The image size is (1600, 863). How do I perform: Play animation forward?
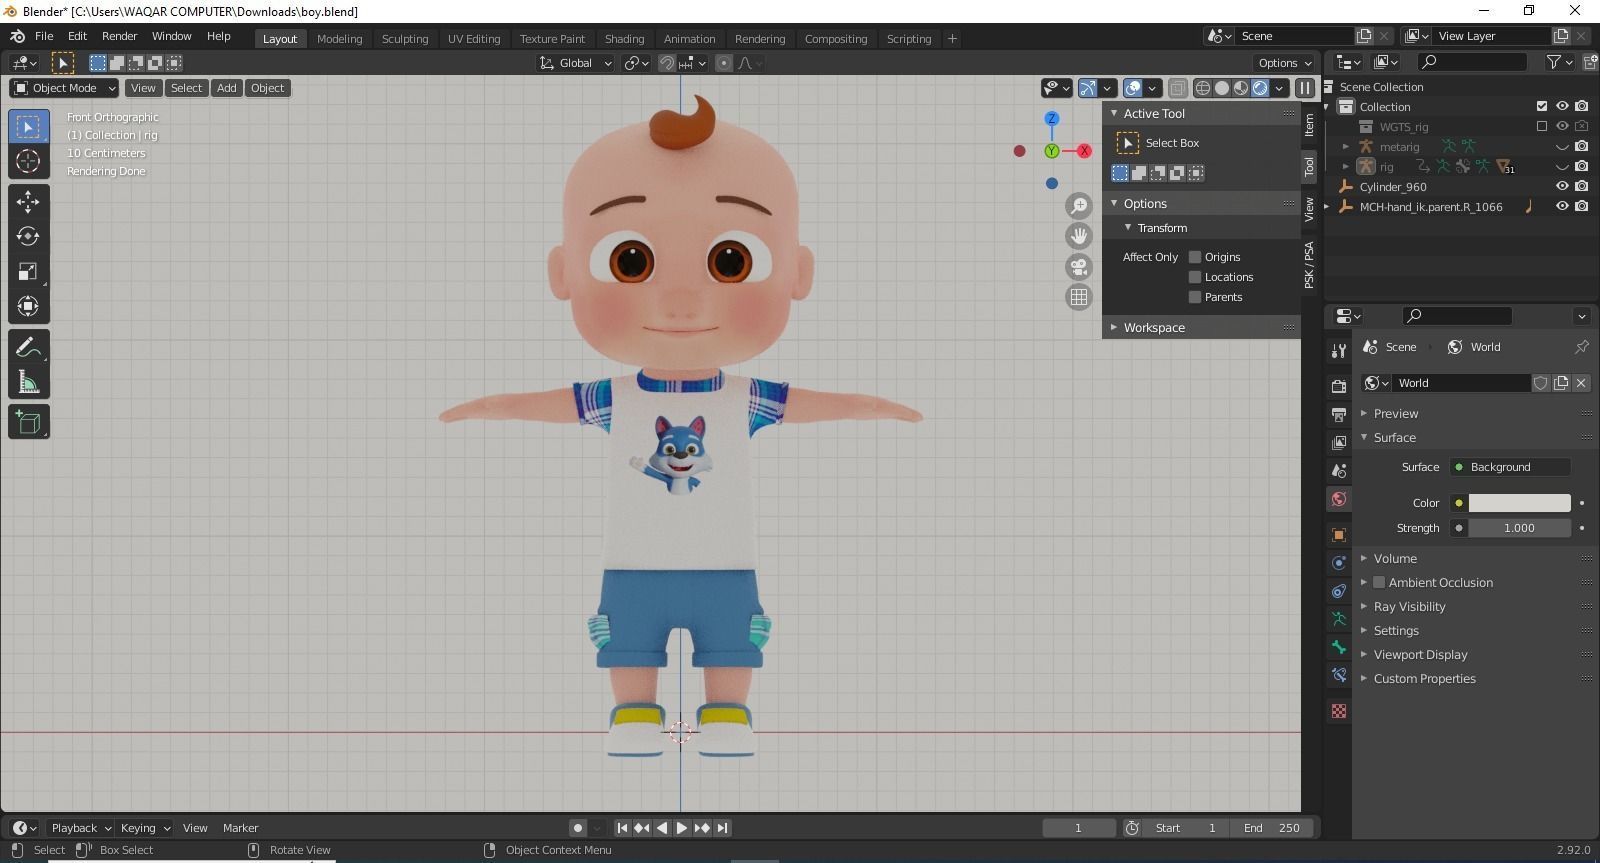coord(682,828)
